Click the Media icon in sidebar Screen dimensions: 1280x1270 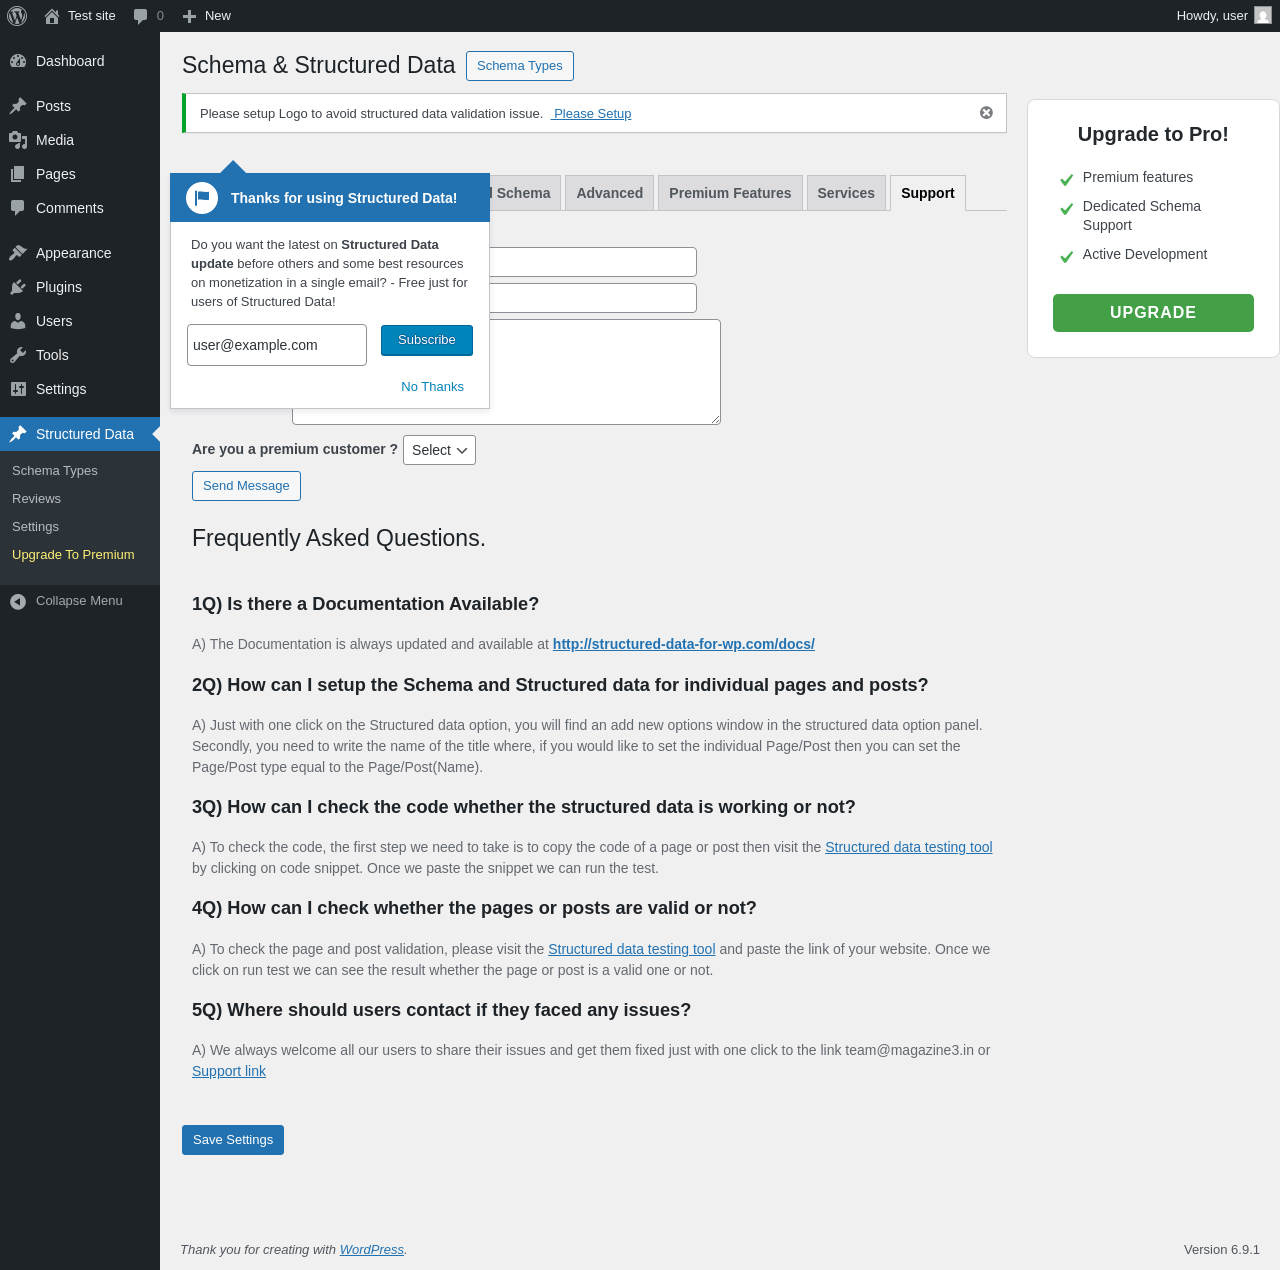click(x=18, y=140)
